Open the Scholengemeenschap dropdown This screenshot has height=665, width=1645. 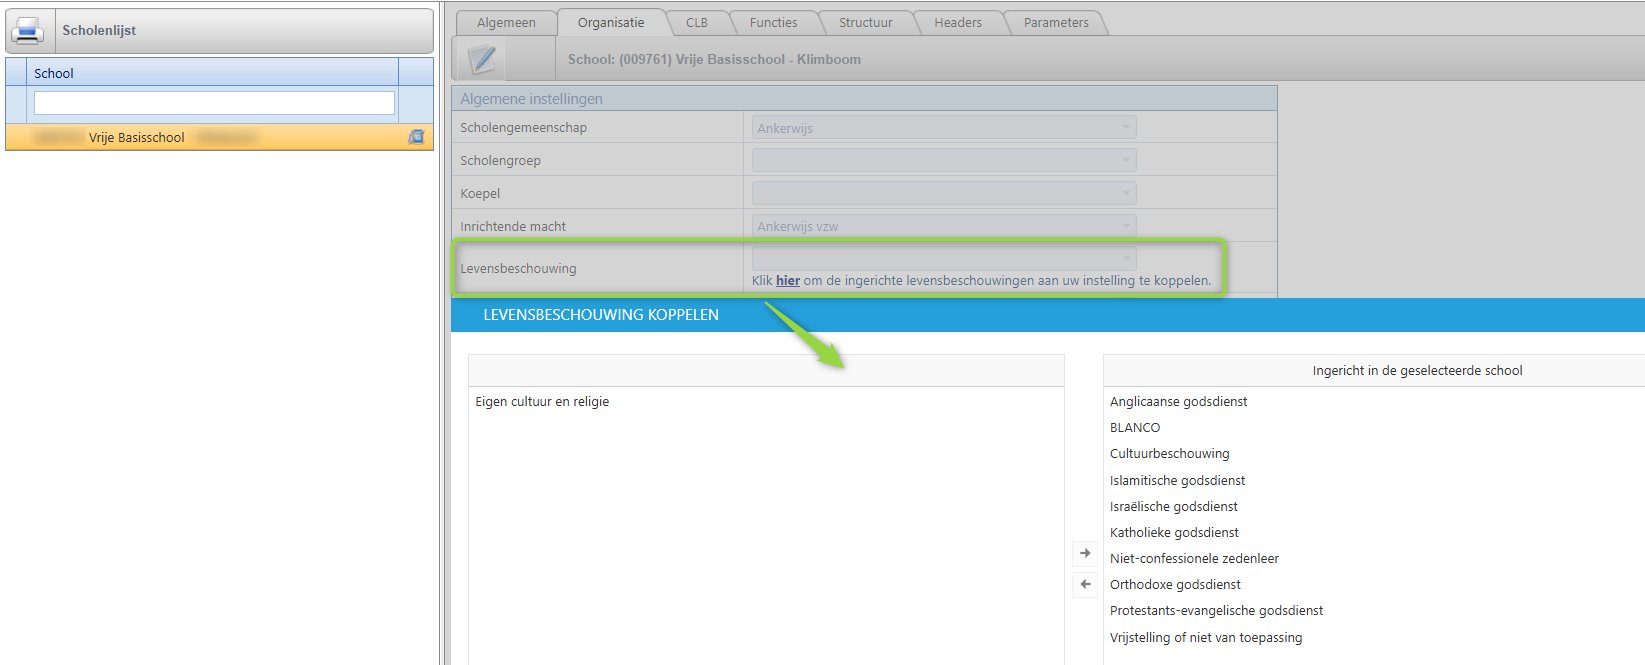[x=944, y=128]
